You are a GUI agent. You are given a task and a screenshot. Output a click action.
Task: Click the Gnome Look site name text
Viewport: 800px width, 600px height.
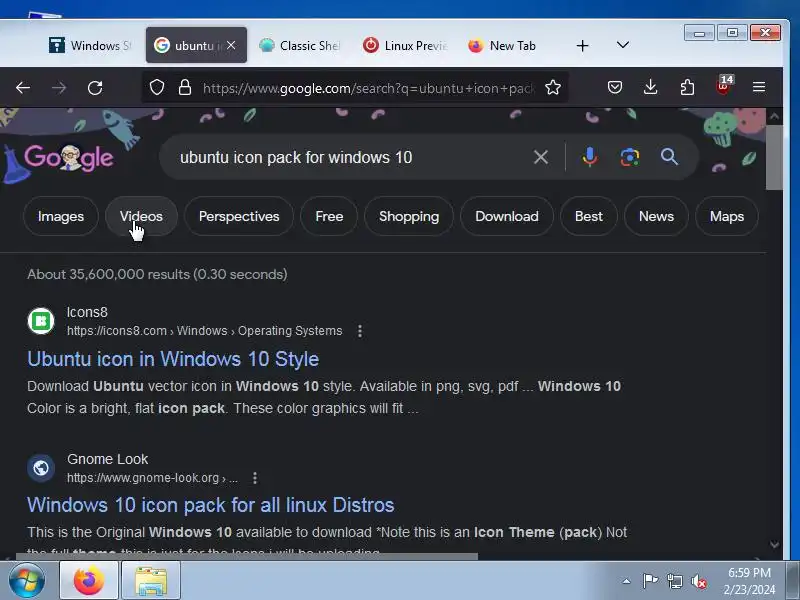(x=108, y=459)
